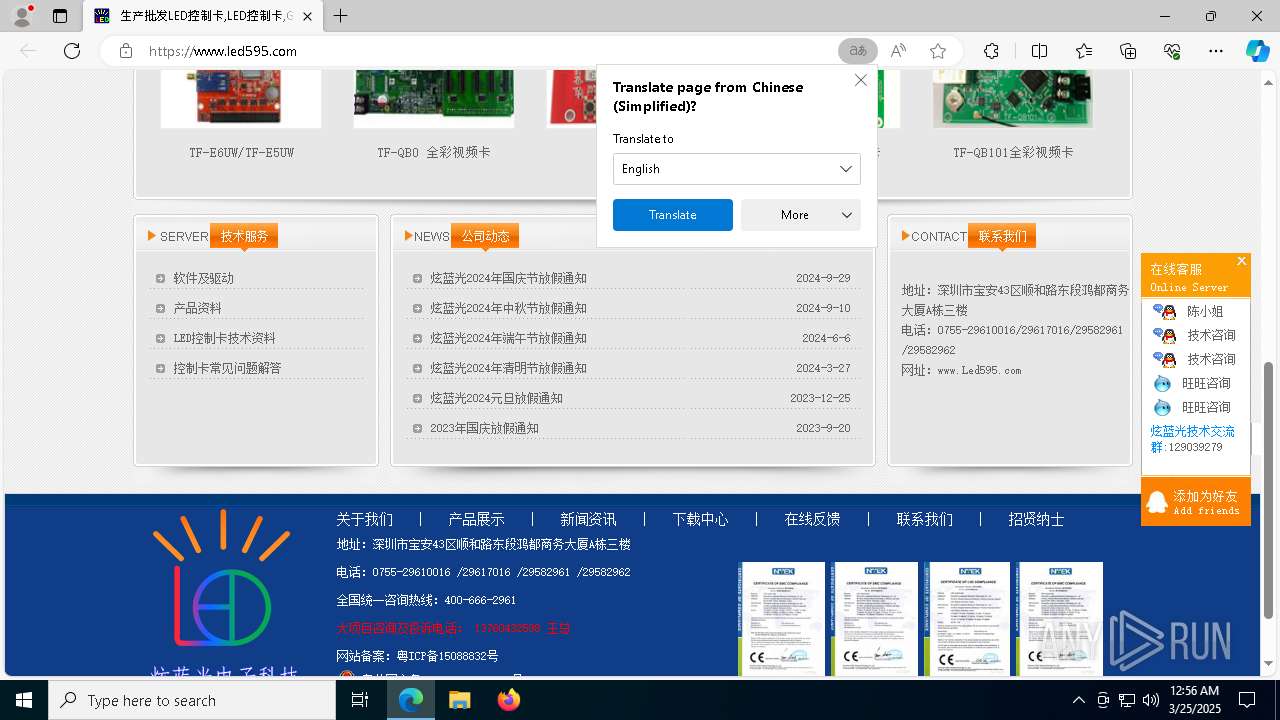The height and width of the screenshot is (720, 1280).
Task: Open 炫蓝光2024年中秋节放假通知 news
Action: (x=508, y=308)
